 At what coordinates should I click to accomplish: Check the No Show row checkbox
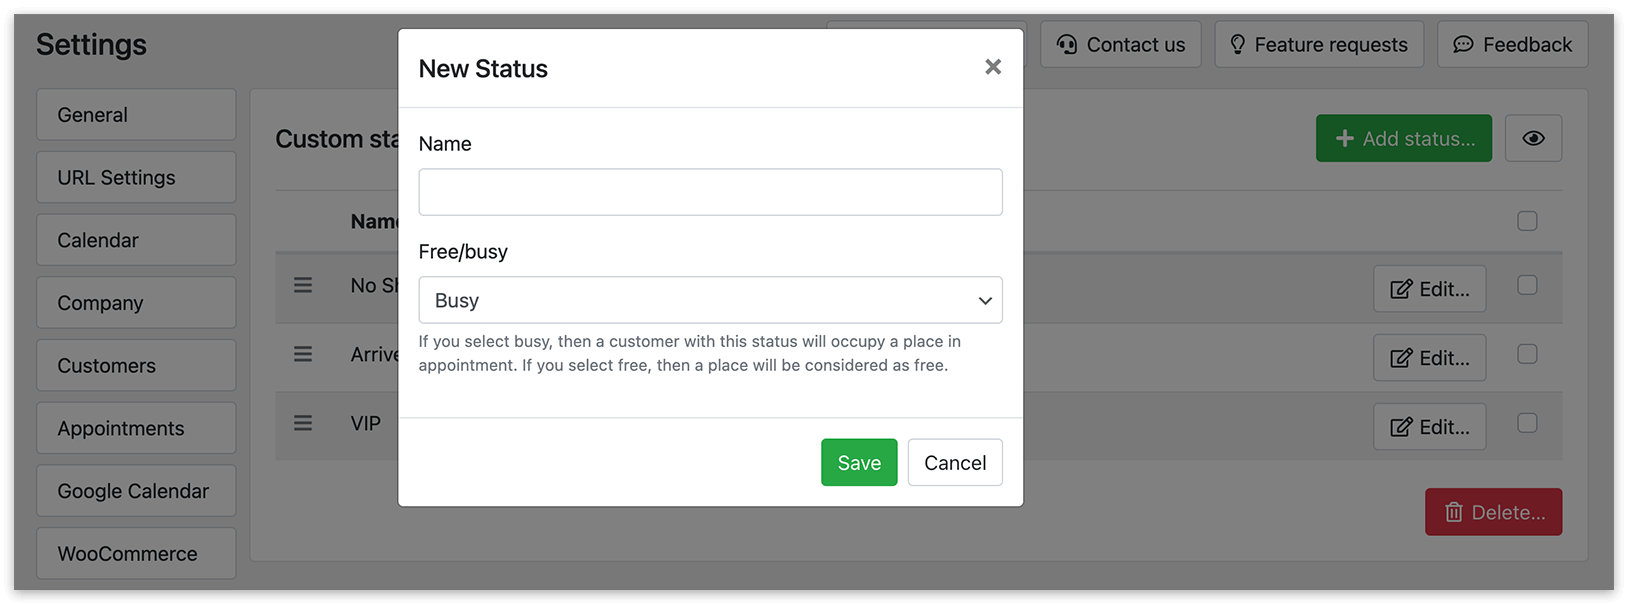[x=1527, y=285]
